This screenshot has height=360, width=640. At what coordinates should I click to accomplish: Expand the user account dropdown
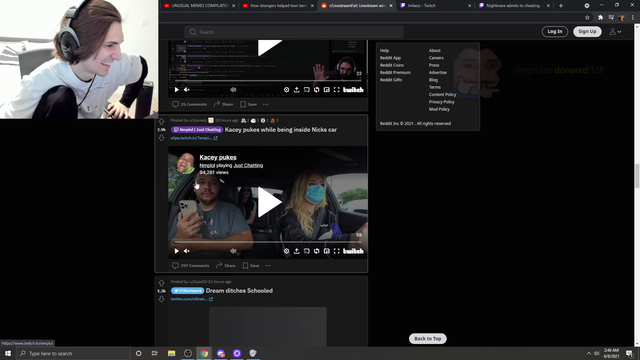click(x=615, y=31)
